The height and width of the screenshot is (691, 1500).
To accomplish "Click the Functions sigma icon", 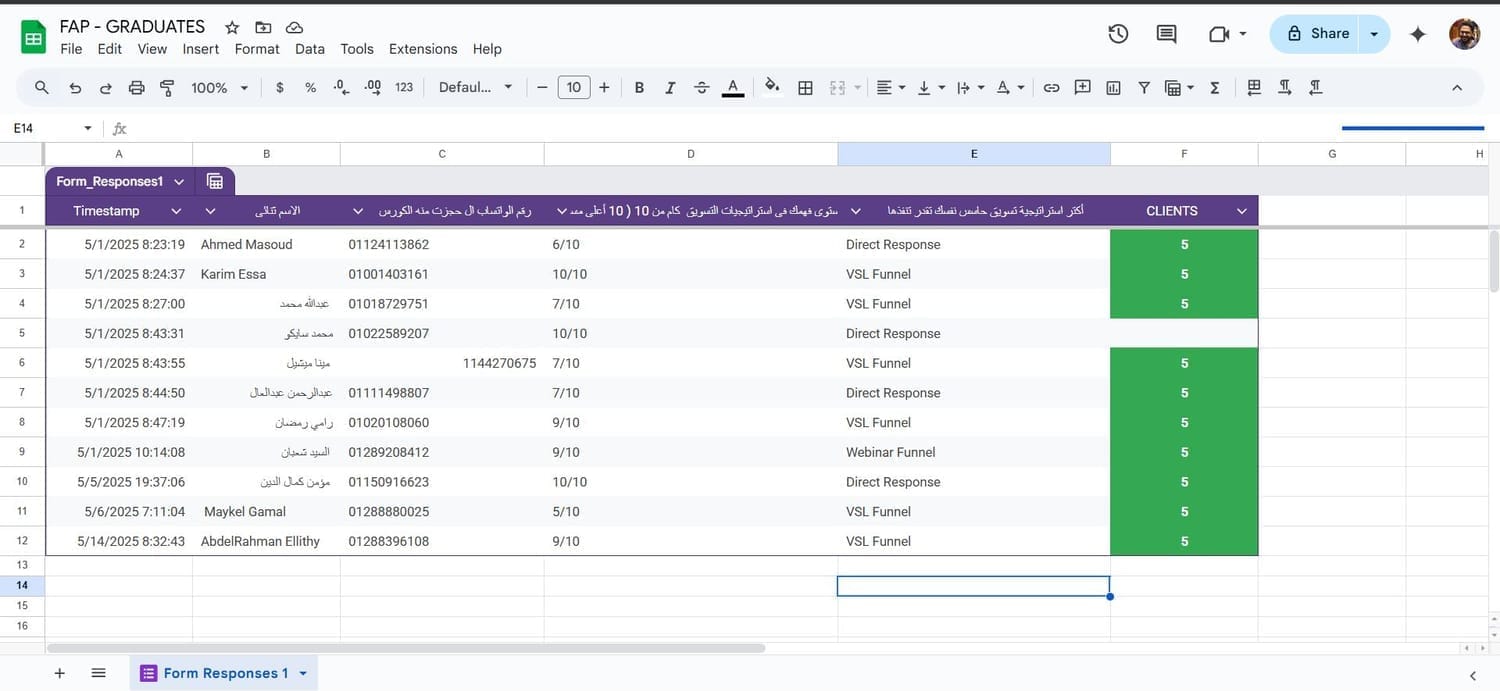I will click(1215, 88).
